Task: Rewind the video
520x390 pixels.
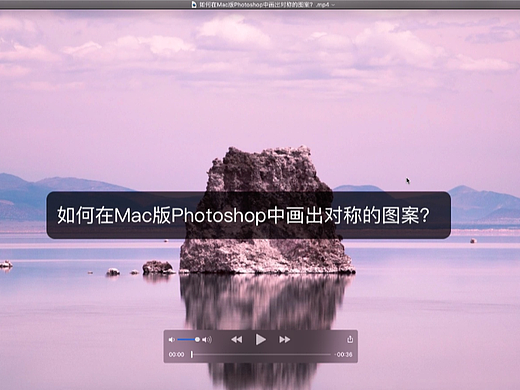Action: 237,340
